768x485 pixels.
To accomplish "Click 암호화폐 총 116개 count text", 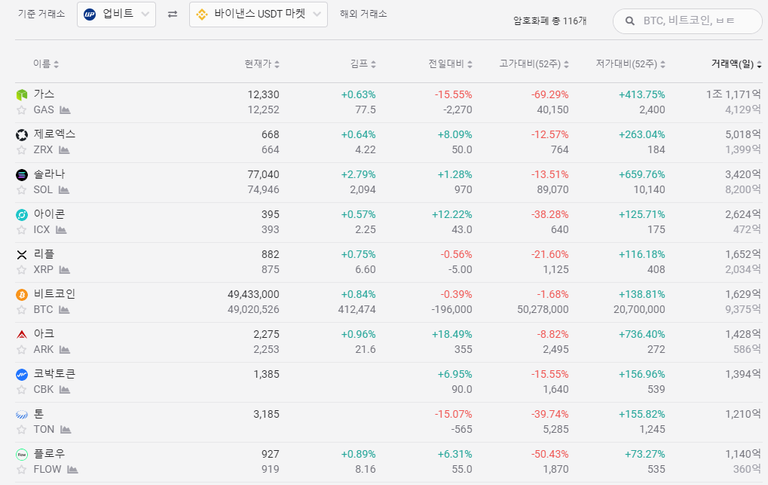I will [550, 21].
